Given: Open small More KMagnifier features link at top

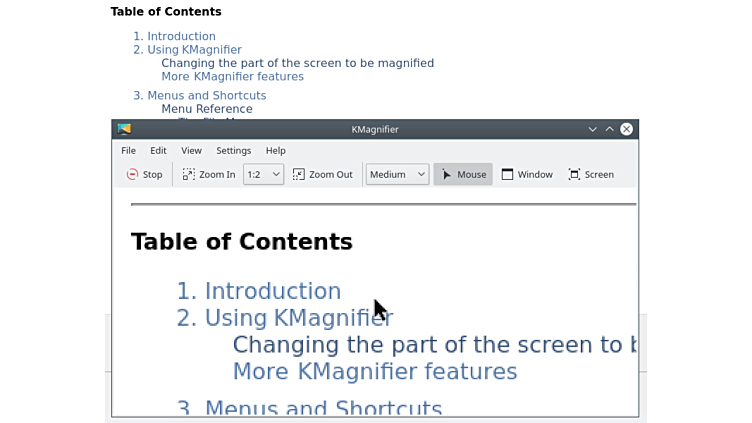Looking at the screenshot, I should [232, 76].
